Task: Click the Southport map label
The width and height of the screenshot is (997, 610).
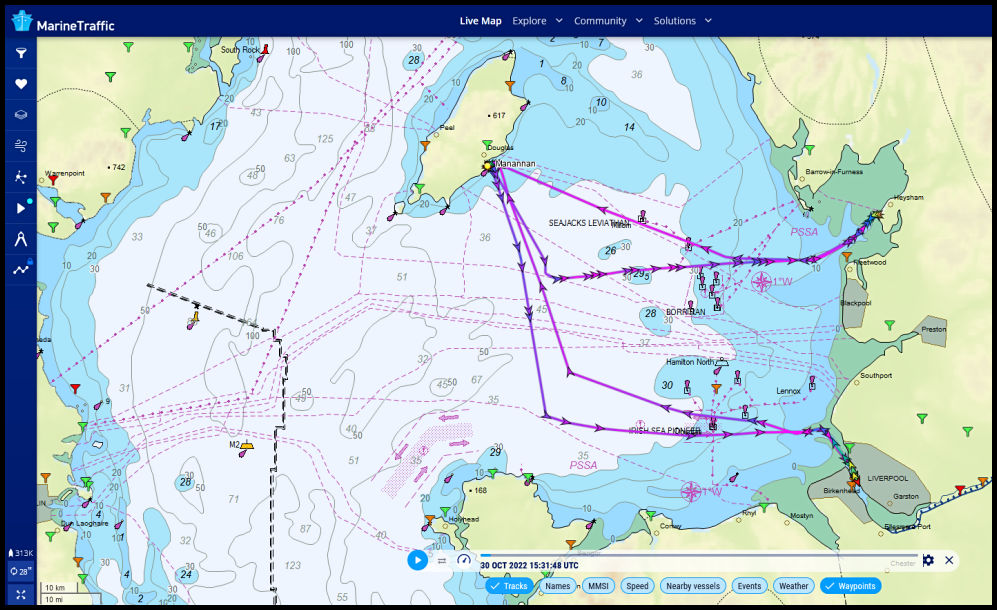Action: (876, 375)
